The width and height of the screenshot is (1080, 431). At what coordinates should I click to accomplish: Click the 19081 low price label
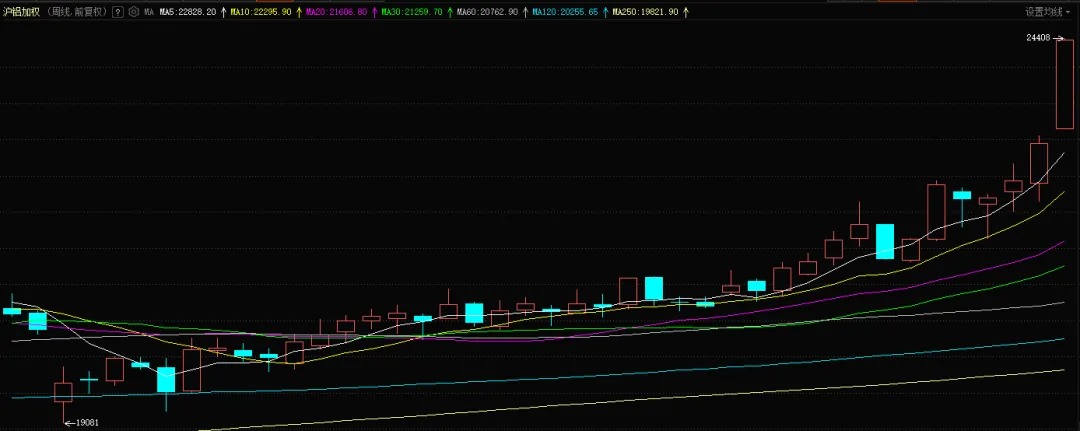86,423
